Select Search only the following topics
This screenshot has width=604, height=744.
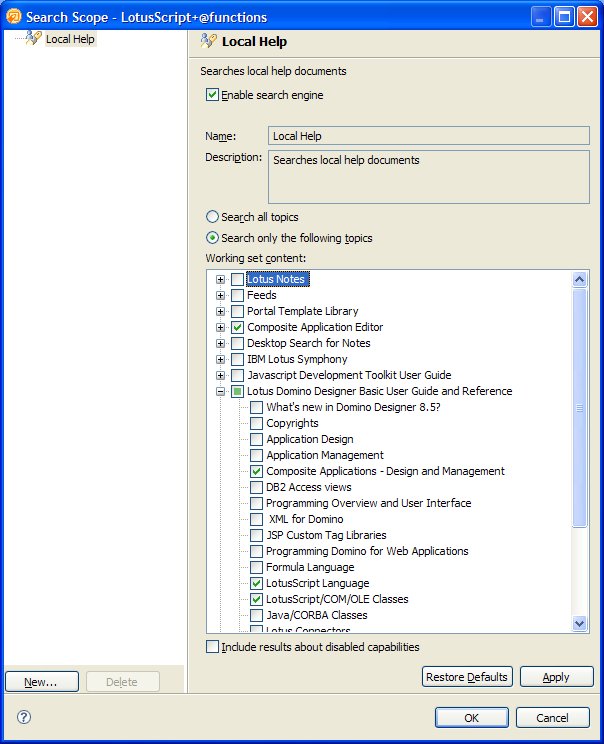click(212, 238)
